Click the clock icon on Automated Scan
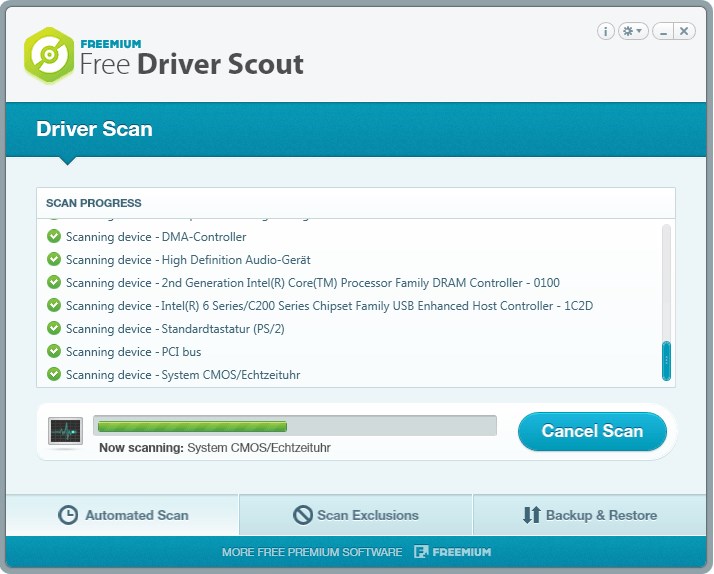Image resolution: width=714 pixels, height=574 pixels. click(x=68, y=515)
